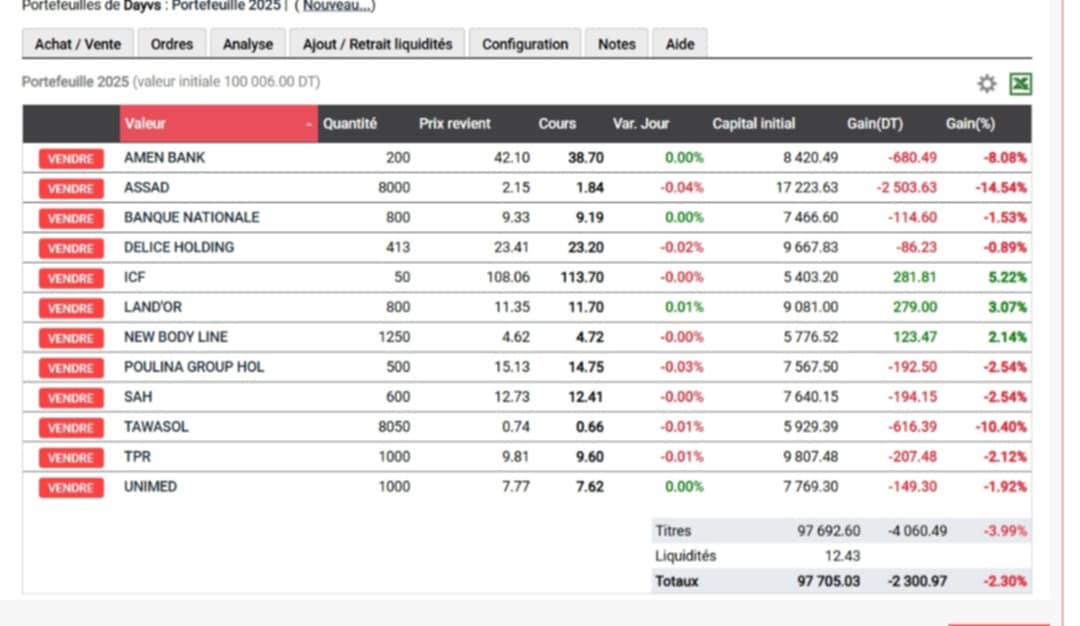Hit VENDRE on the DELICE HOLDING row
1080x626 pixels.
click(x=71, y=248)
